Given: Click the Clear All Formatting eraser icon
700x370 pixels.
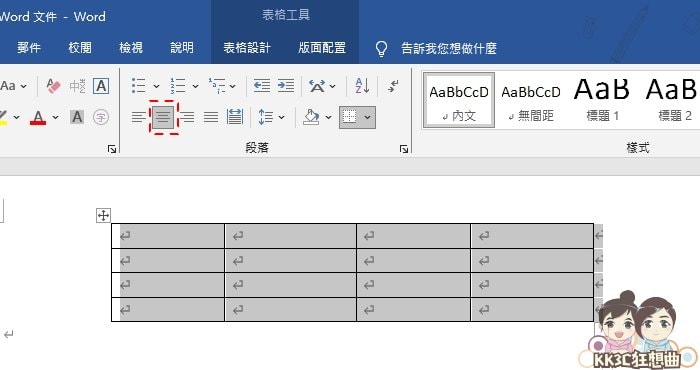Looking at the screenshot, I should 53,85.
